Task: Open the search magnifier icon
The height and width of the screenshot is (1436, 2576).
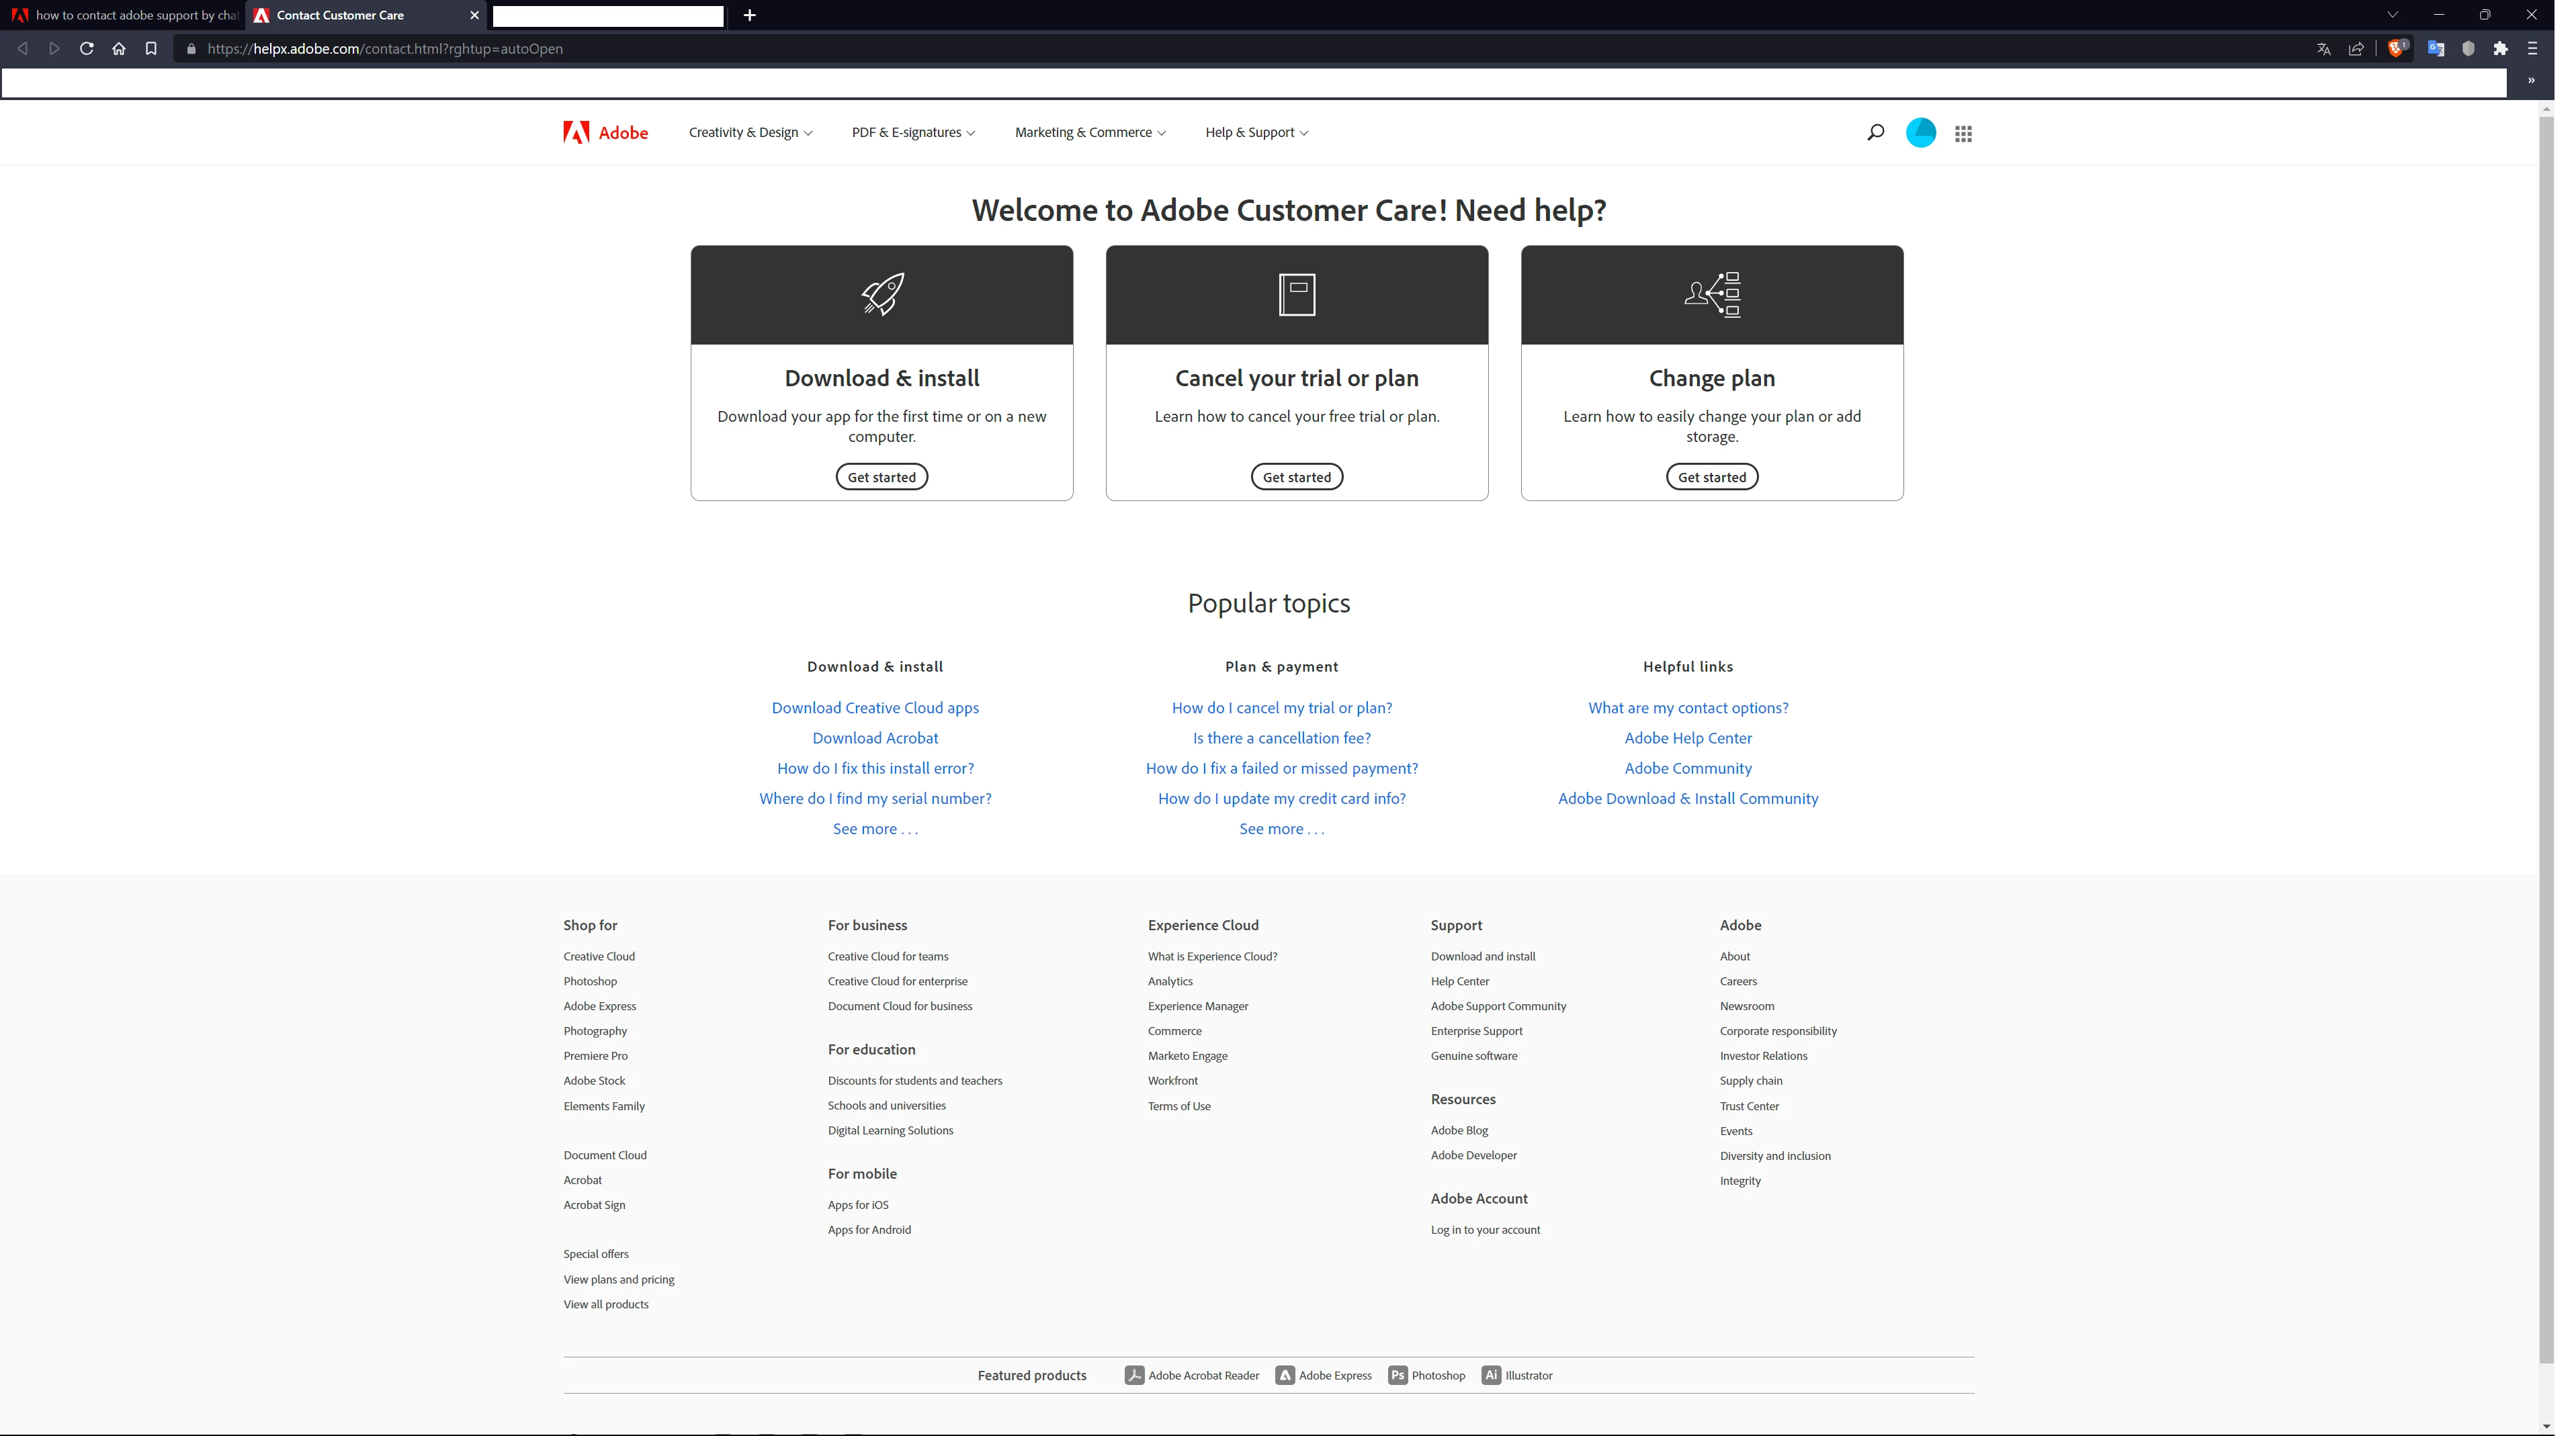Action: tap(1875, 132)
